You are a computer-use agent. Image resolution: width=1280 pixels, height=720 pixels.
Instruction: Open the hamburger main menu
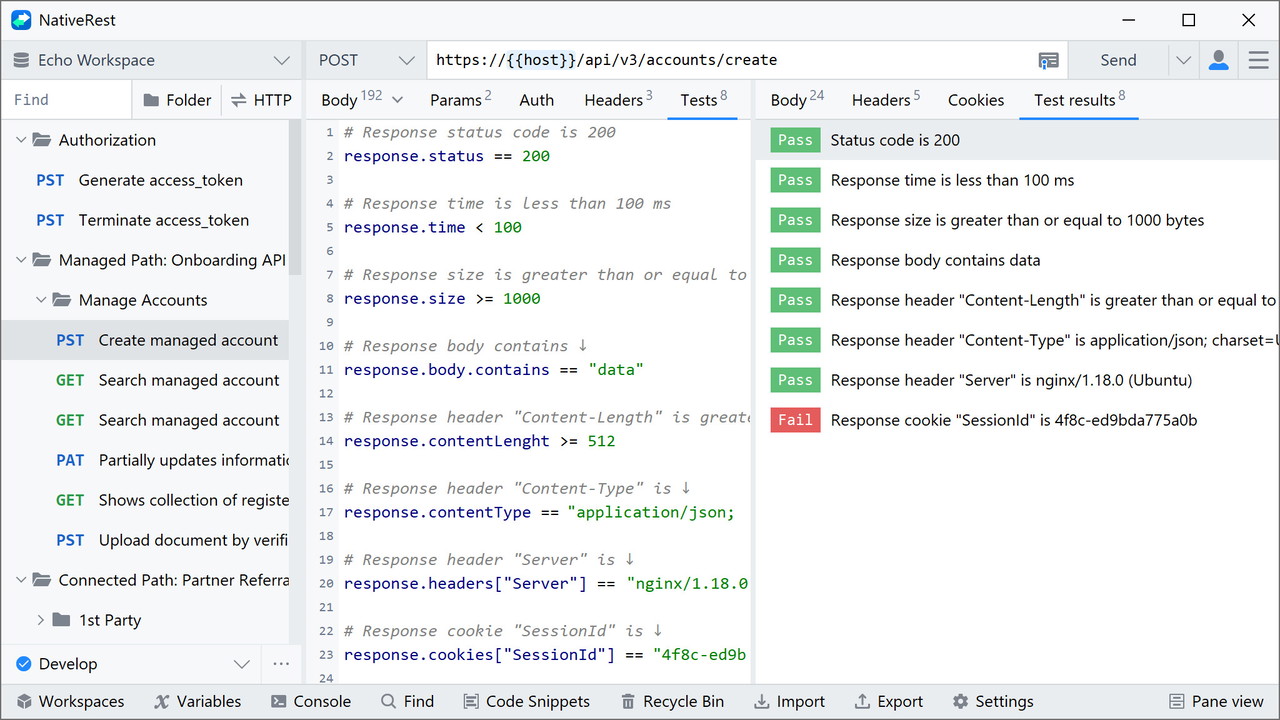coord(1258,61)
